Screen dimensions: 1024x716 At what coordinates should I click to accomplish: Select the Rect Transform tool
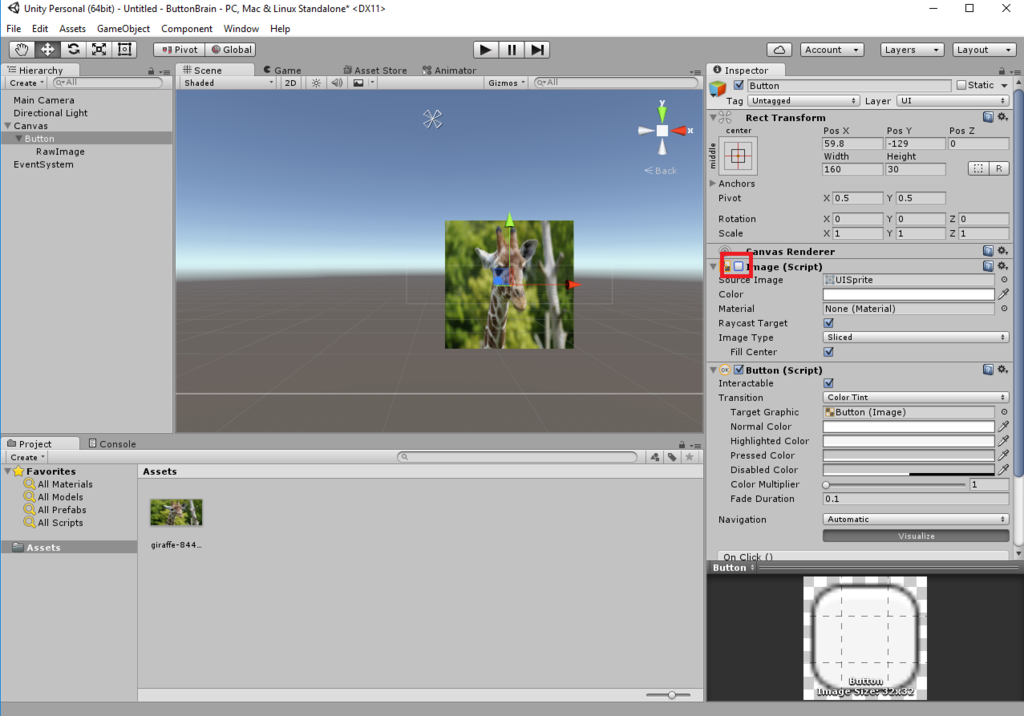124,50
